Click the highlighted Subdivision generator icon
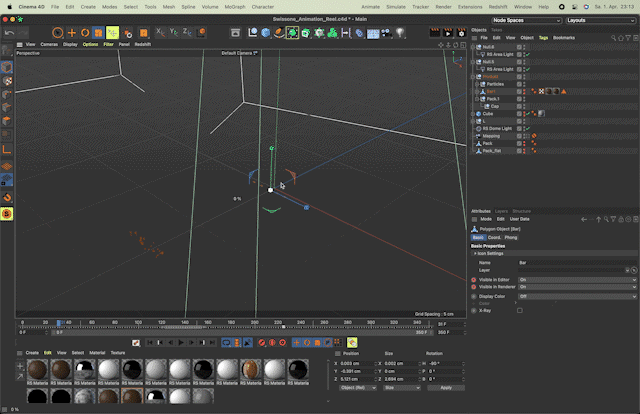Viewport: 640px width, 414px height. coord(292,33)
